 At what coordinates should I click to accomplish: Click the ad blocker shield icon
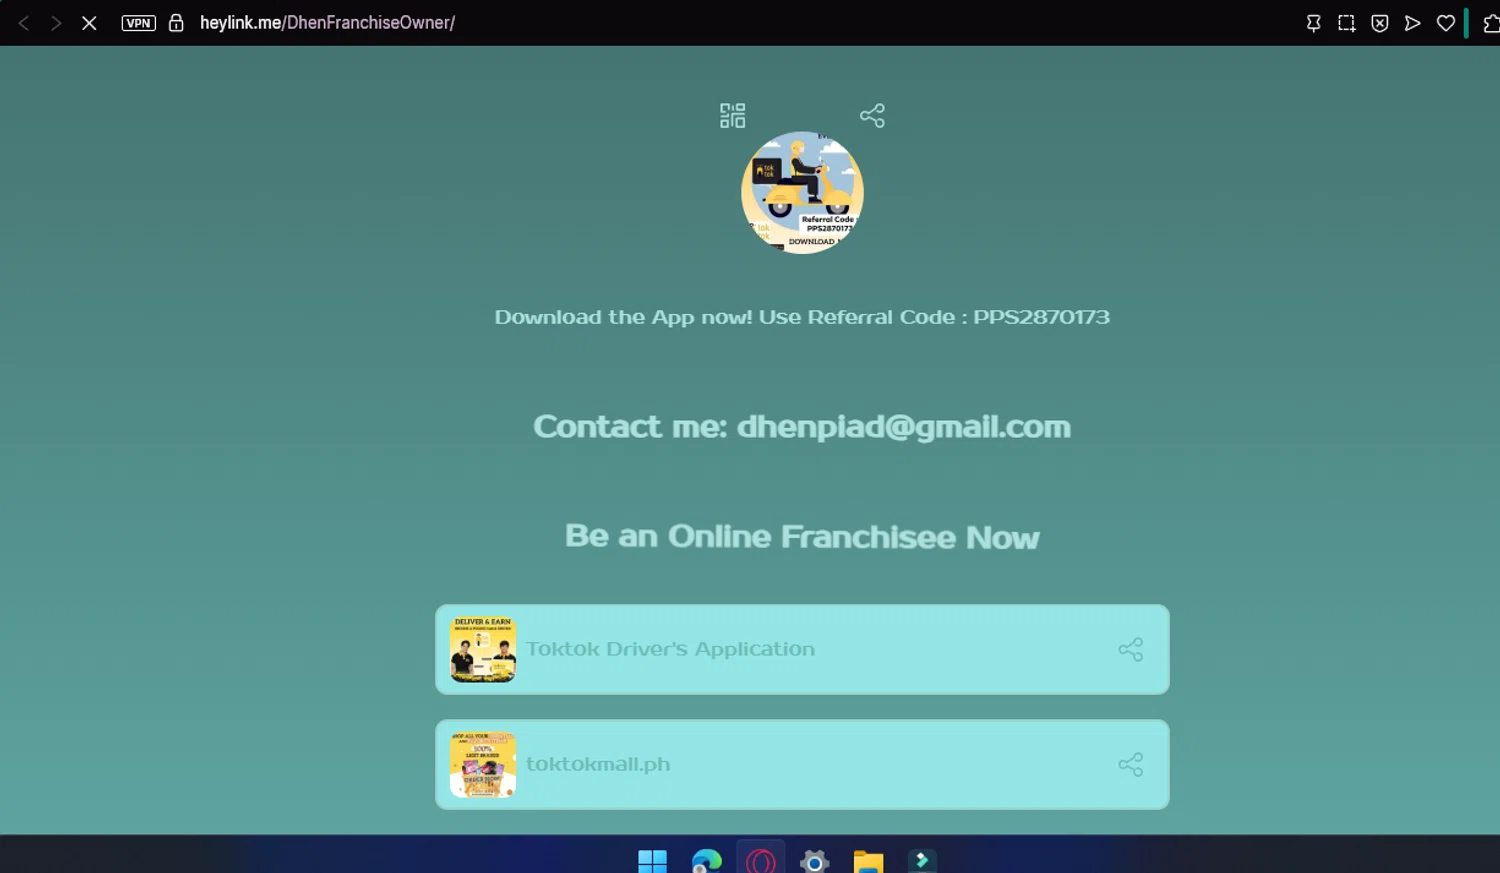(x=1380, y=23)
